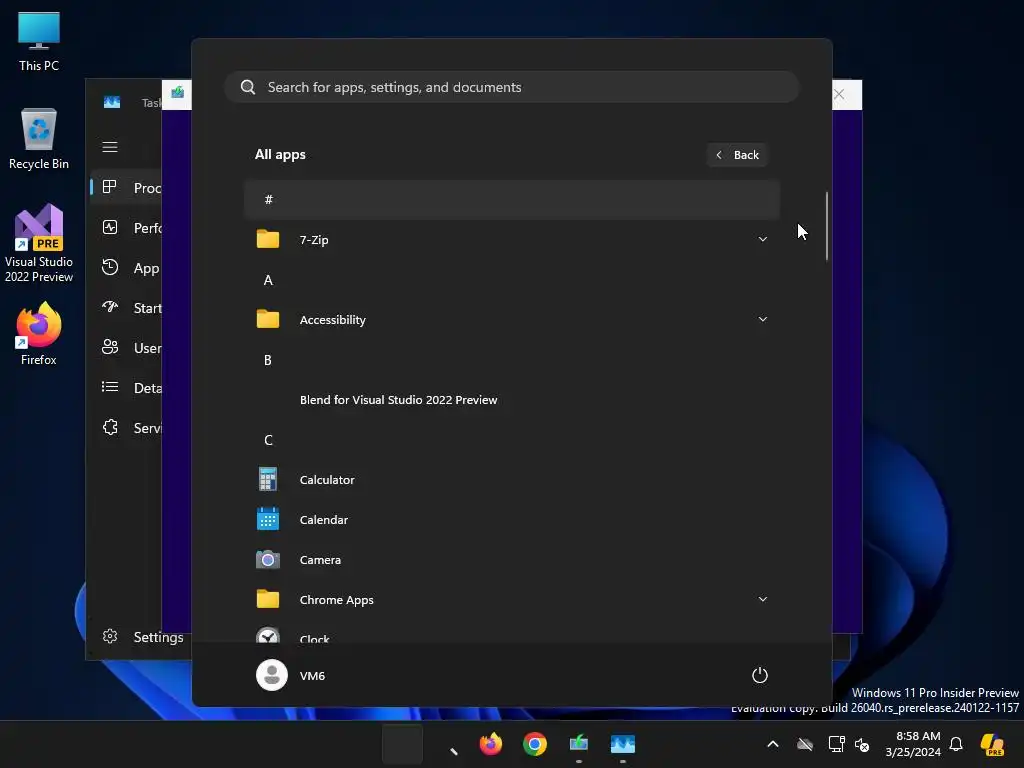
Task: Click the muted volume tray icon
Action: 863,744
